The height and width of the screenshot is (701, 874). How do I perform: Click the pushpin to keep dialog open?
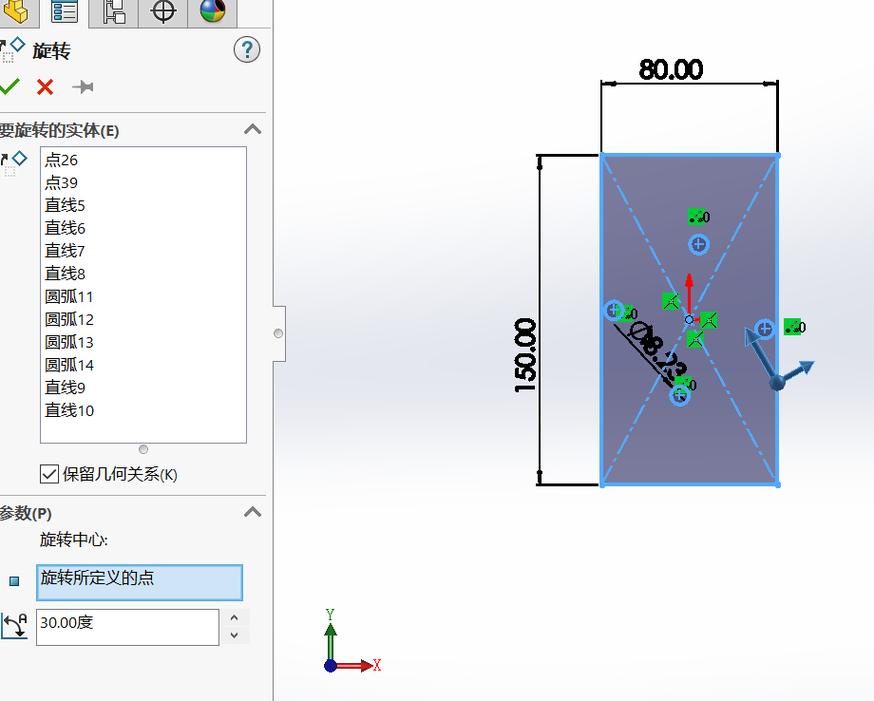[x=83, y=87]
